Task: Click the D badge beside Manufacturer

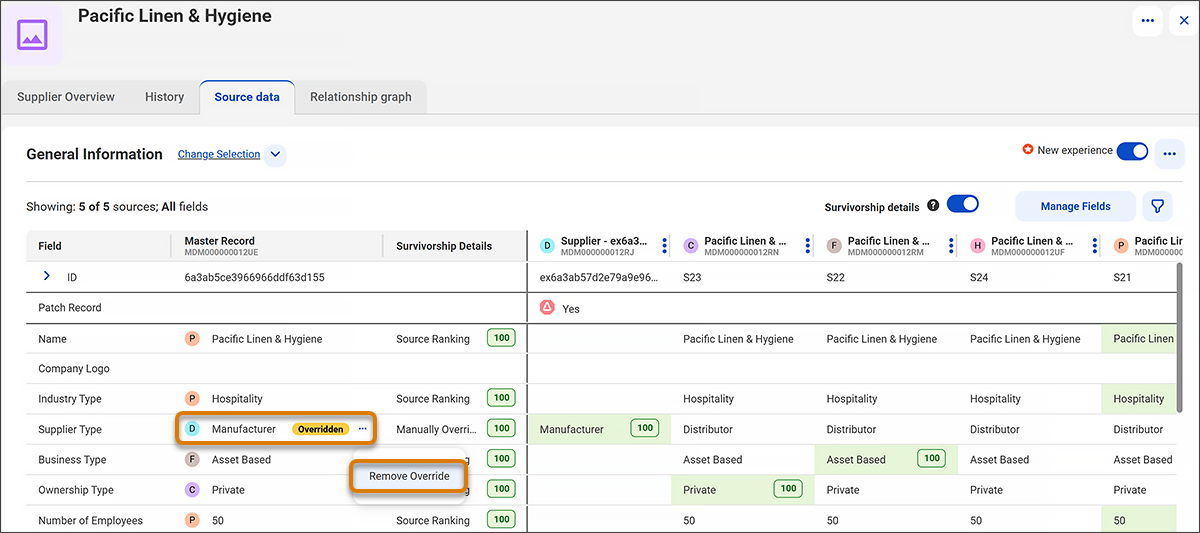Action: (x=192, y=429)
